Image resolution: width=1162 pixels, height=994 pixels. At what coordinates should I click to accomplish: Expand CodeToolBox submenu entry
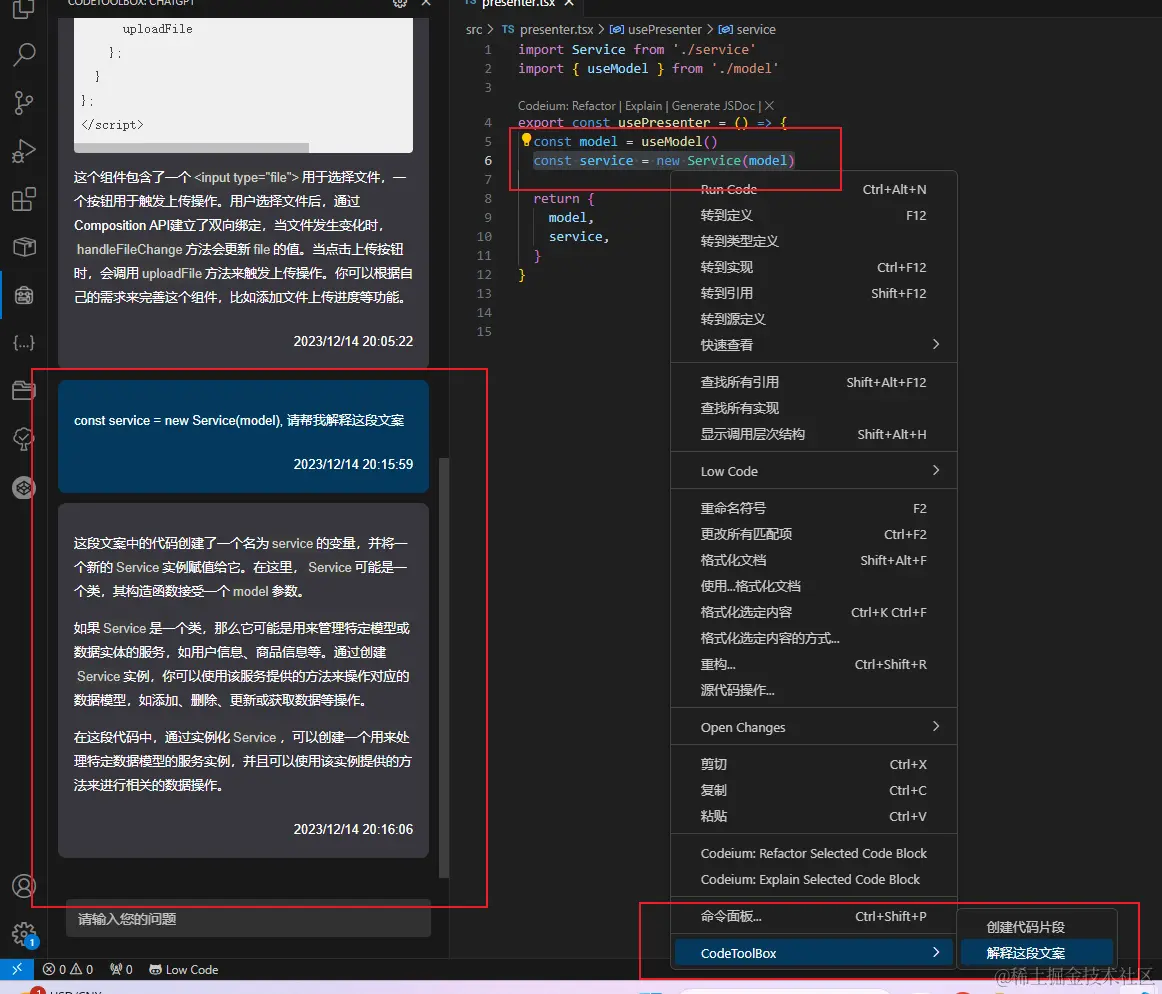tap(814, 952)
